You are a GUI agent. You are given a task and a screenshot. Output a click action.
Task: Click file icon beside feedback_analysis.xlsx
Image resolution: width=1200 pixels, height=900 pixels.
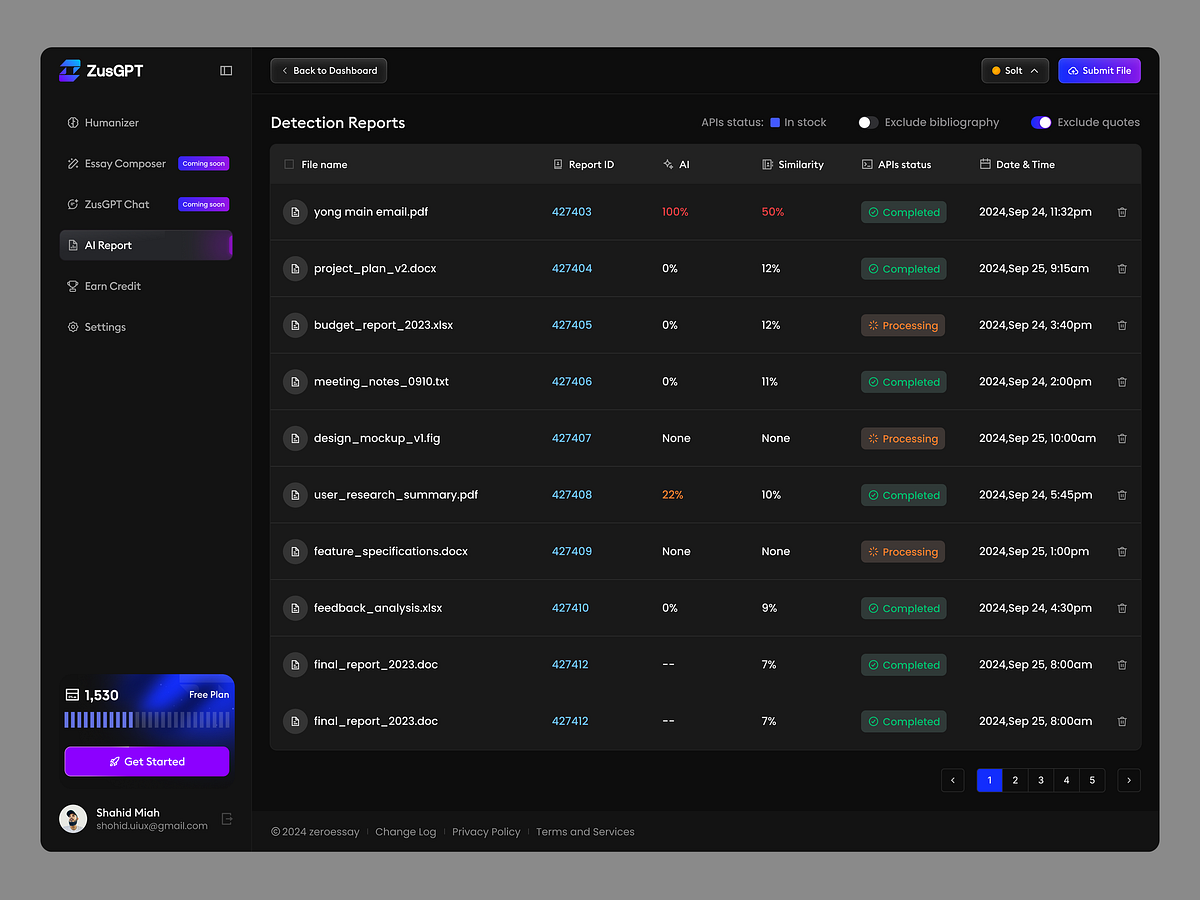[x=295, y=608]
